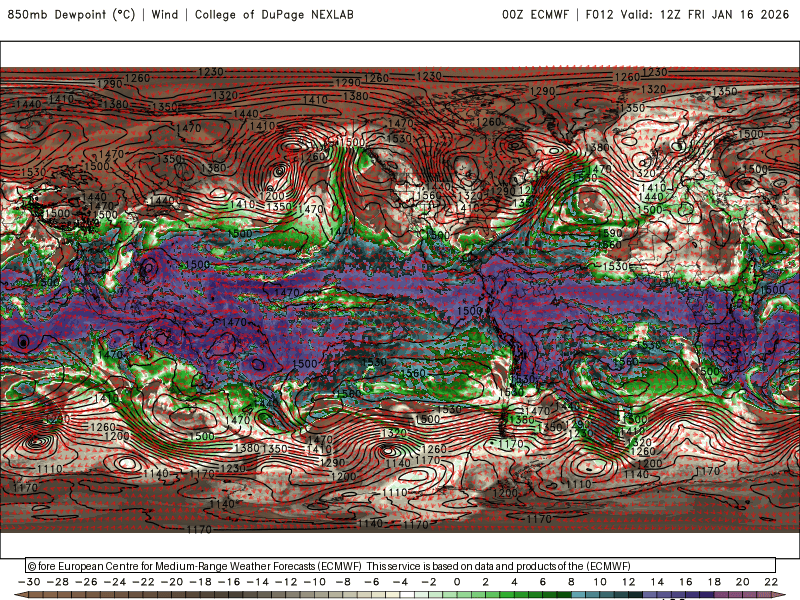
Task: Click the -2 value on the color scale
Action: pos(429,582)
